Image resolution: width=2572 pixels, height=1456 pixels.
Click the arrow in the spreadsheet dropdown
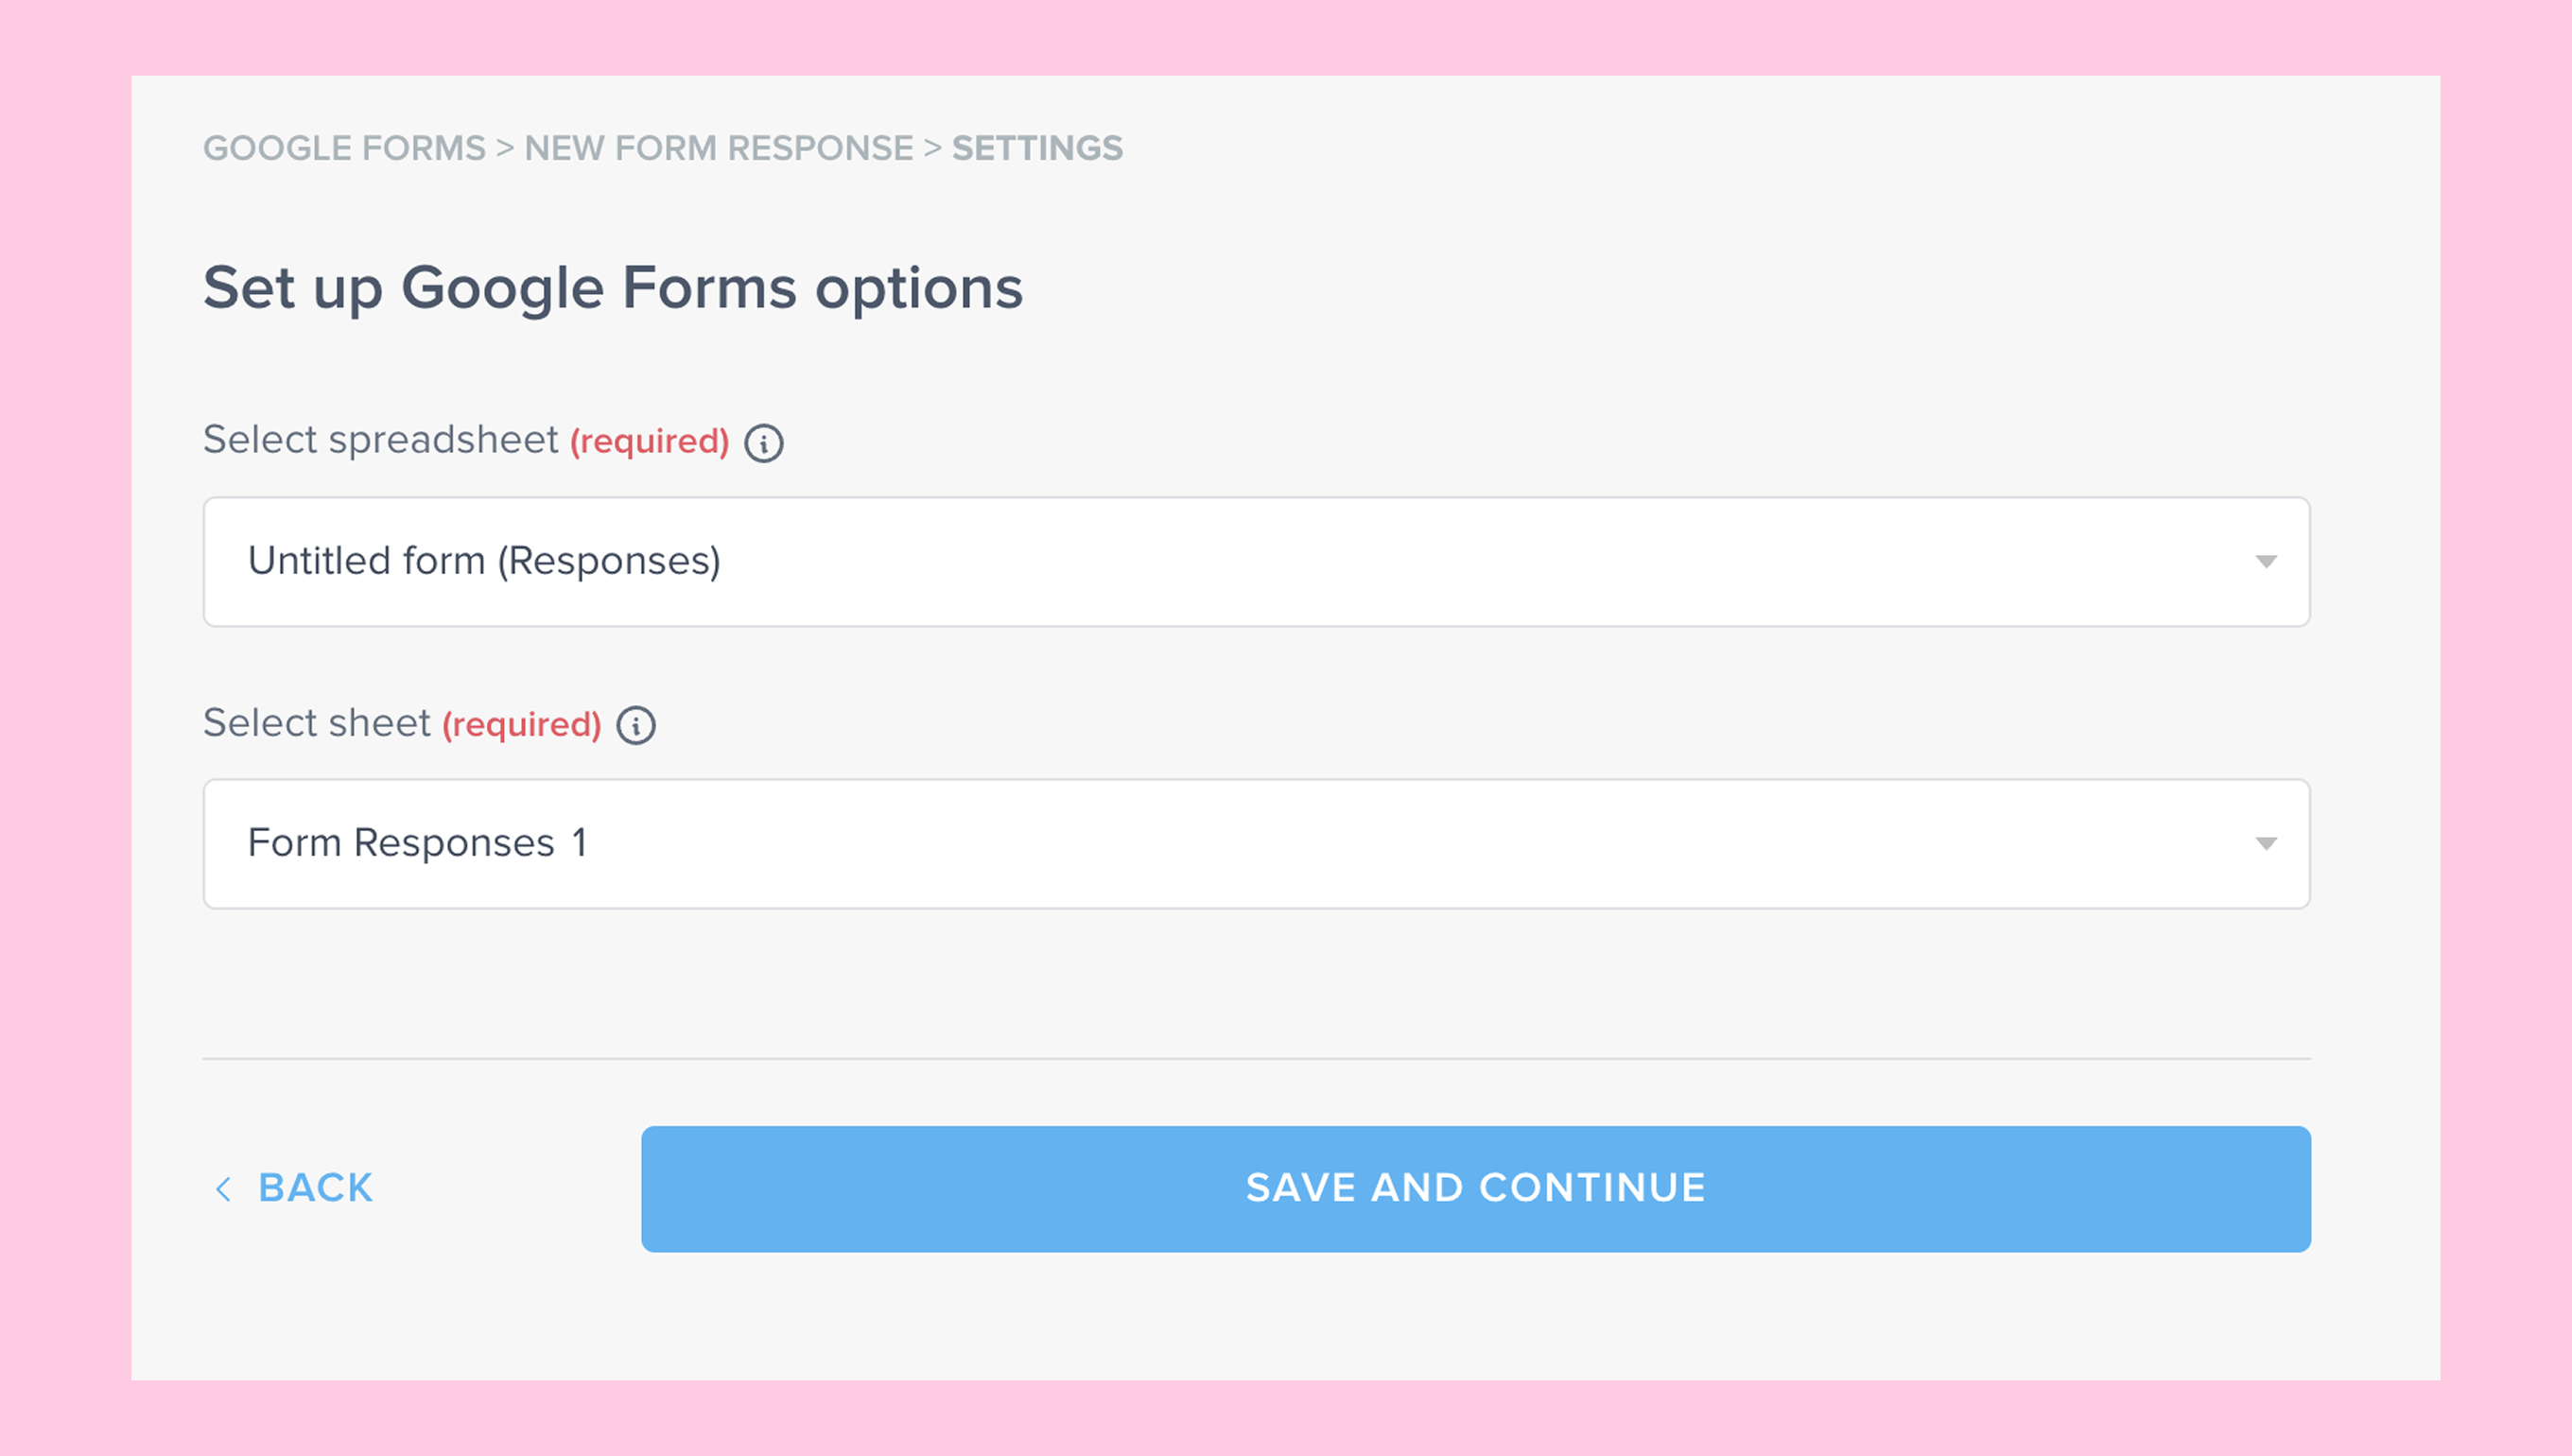pyautogui.click(x=2266, y=562)
